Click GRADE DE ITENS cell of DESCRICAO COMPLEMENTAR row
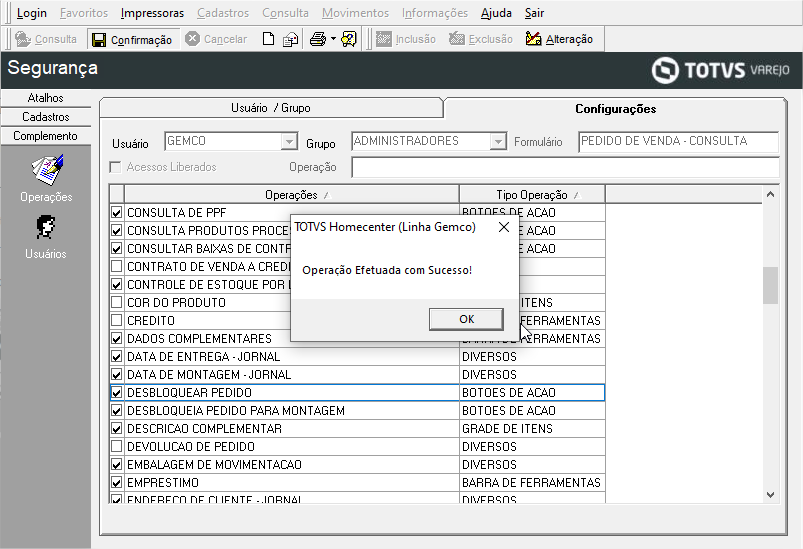 (x=532, y=429)
